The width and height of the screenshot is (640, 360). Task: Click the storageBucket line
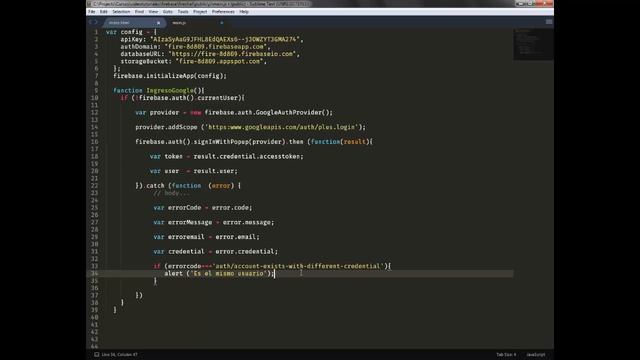193,61
